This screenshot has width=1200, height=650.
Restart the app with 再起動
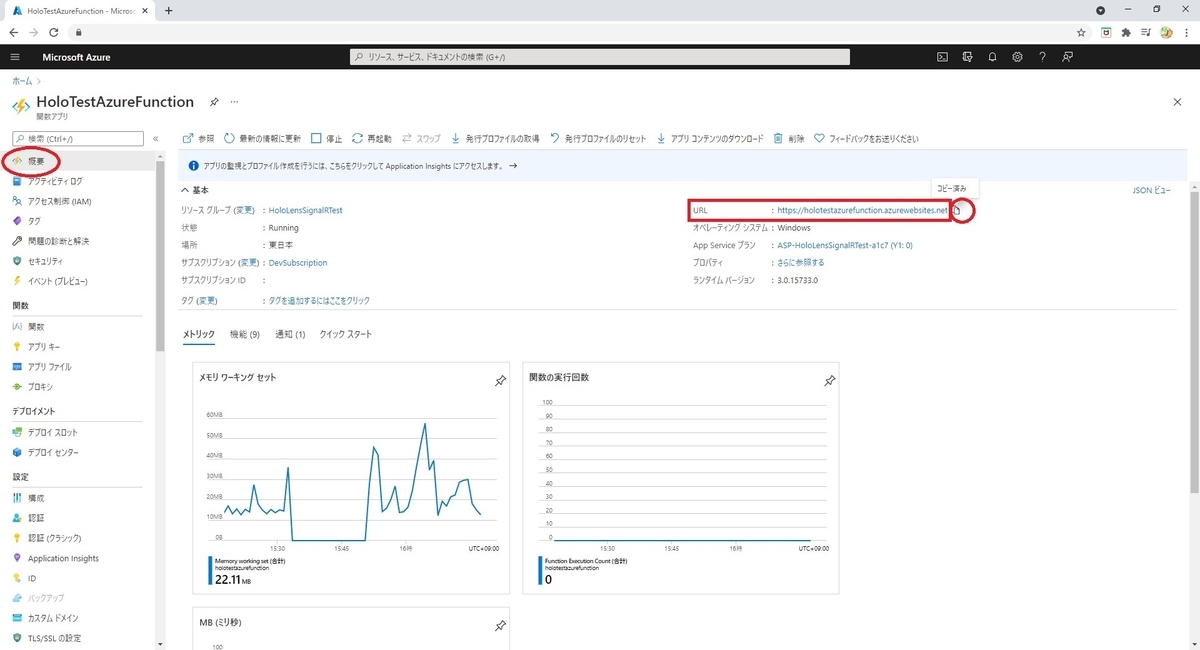pos(371,139)
